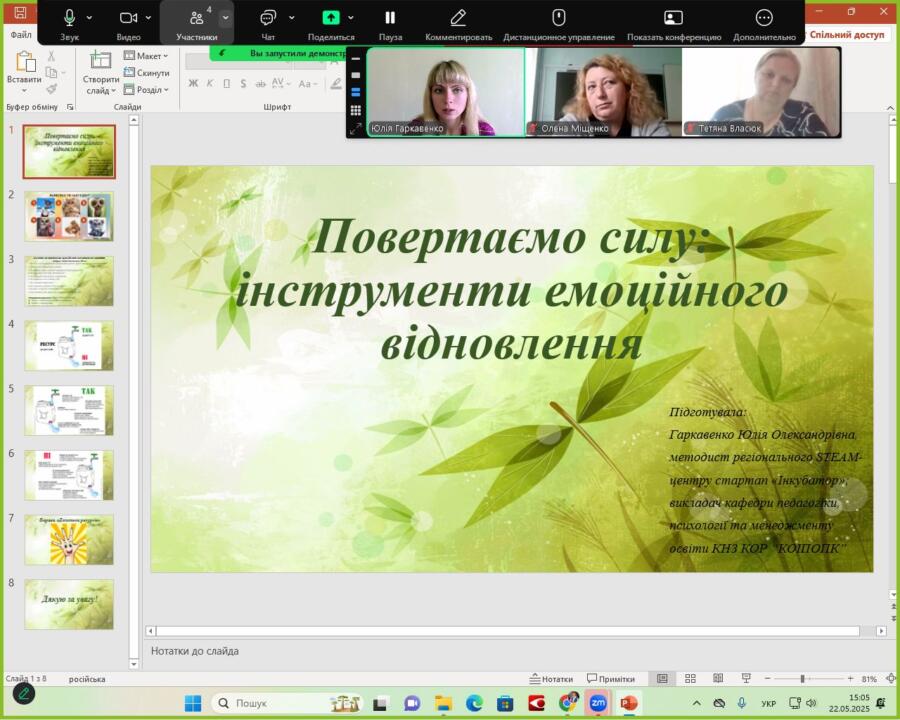
Task: Open the Розділ section dropdown
Action: pyautogui.click(x=146, y=90)
